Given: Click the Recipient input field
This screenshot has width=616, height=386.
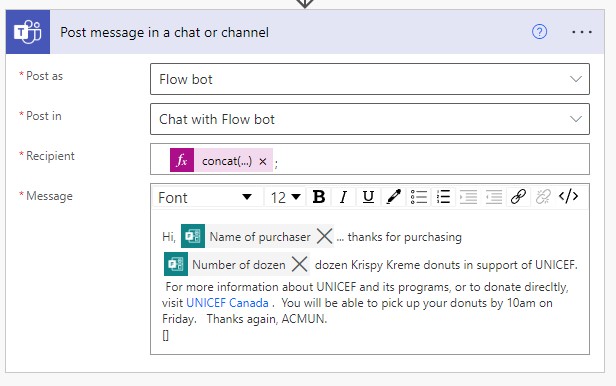Looking at the screenshot, I should click(370, 159).
